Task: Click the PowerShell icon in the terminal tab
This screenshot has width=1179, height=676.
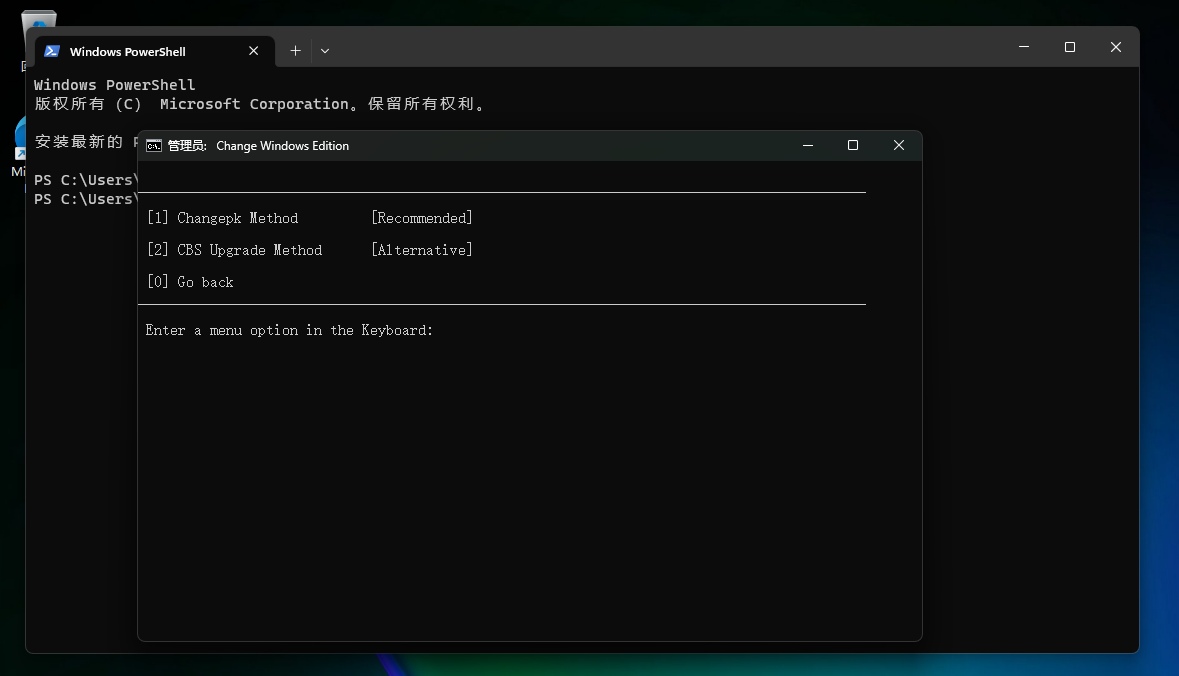Action: [52, 51]
